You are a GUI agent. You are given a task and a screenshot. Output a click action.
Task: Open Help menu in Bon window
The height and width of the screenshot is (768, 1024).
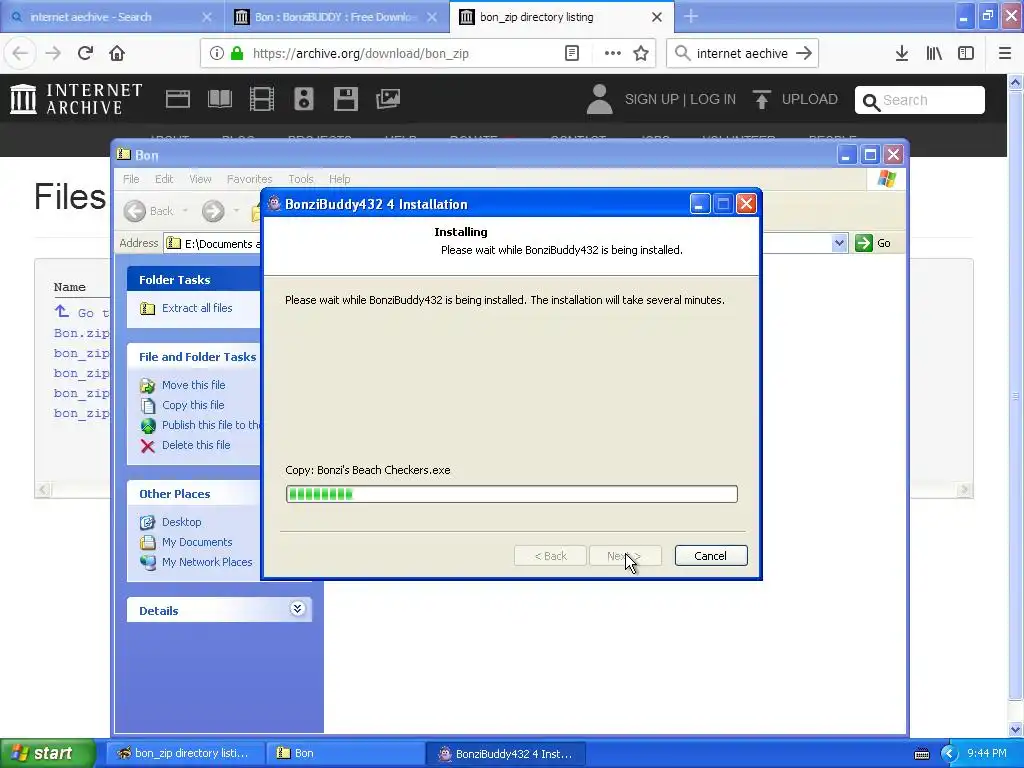point(340,179)
